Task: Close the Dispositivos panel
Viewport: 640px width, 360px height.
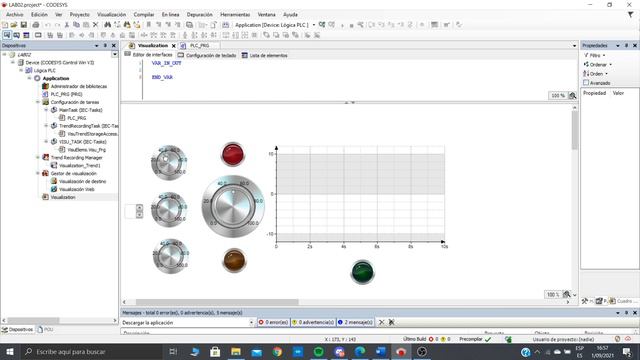Action: point(114,46)
